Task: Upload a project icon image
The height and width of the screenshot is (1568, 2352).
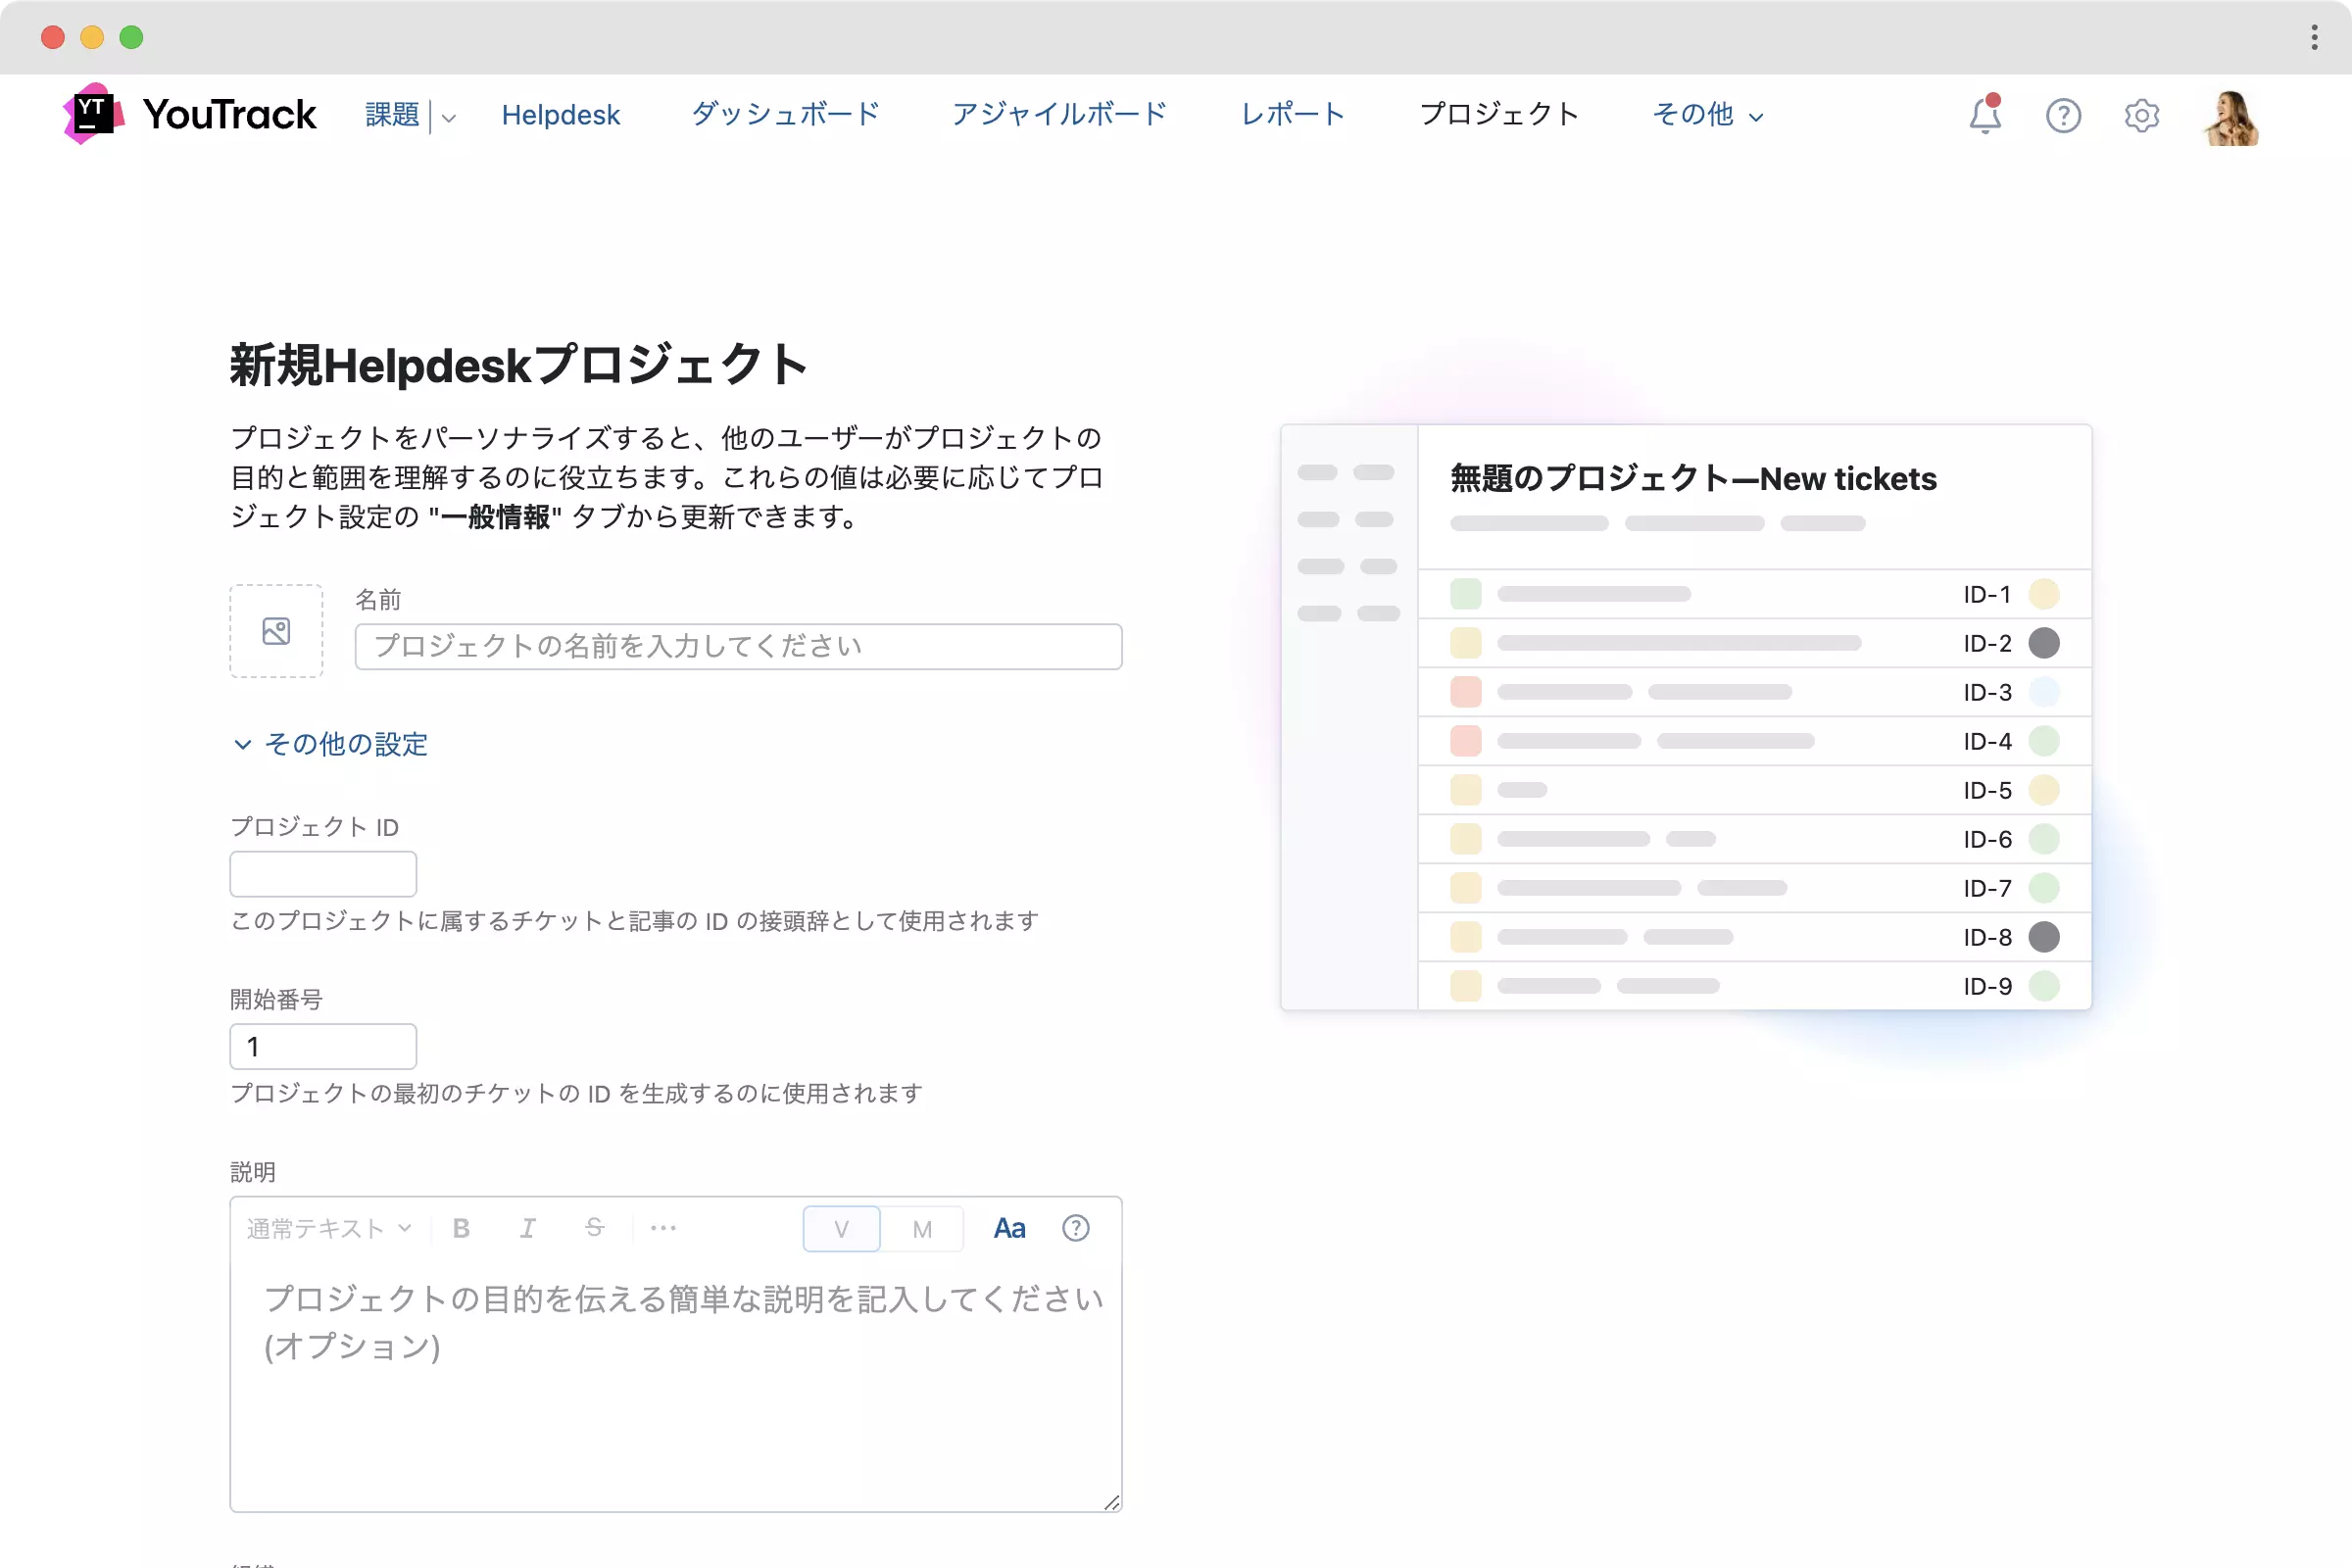Action: pos(276,631)
